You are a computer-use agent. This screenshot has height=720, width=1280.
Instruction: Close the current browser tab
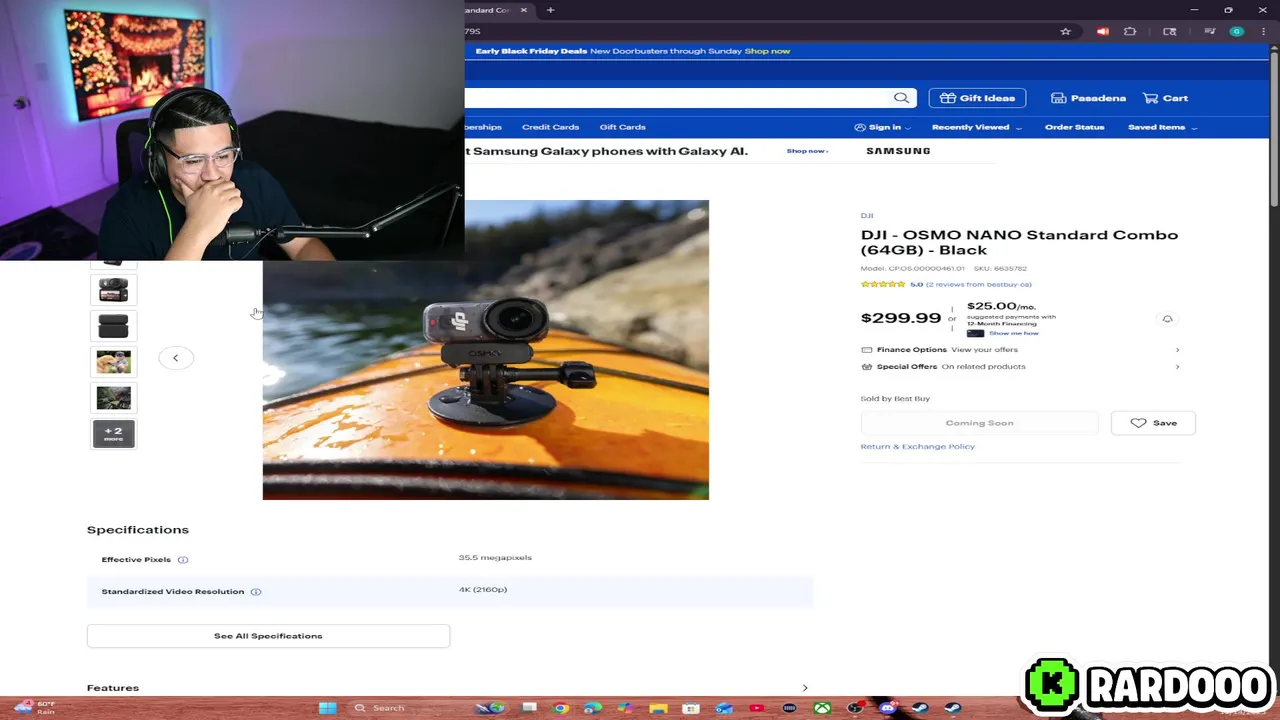pos(523,10)
